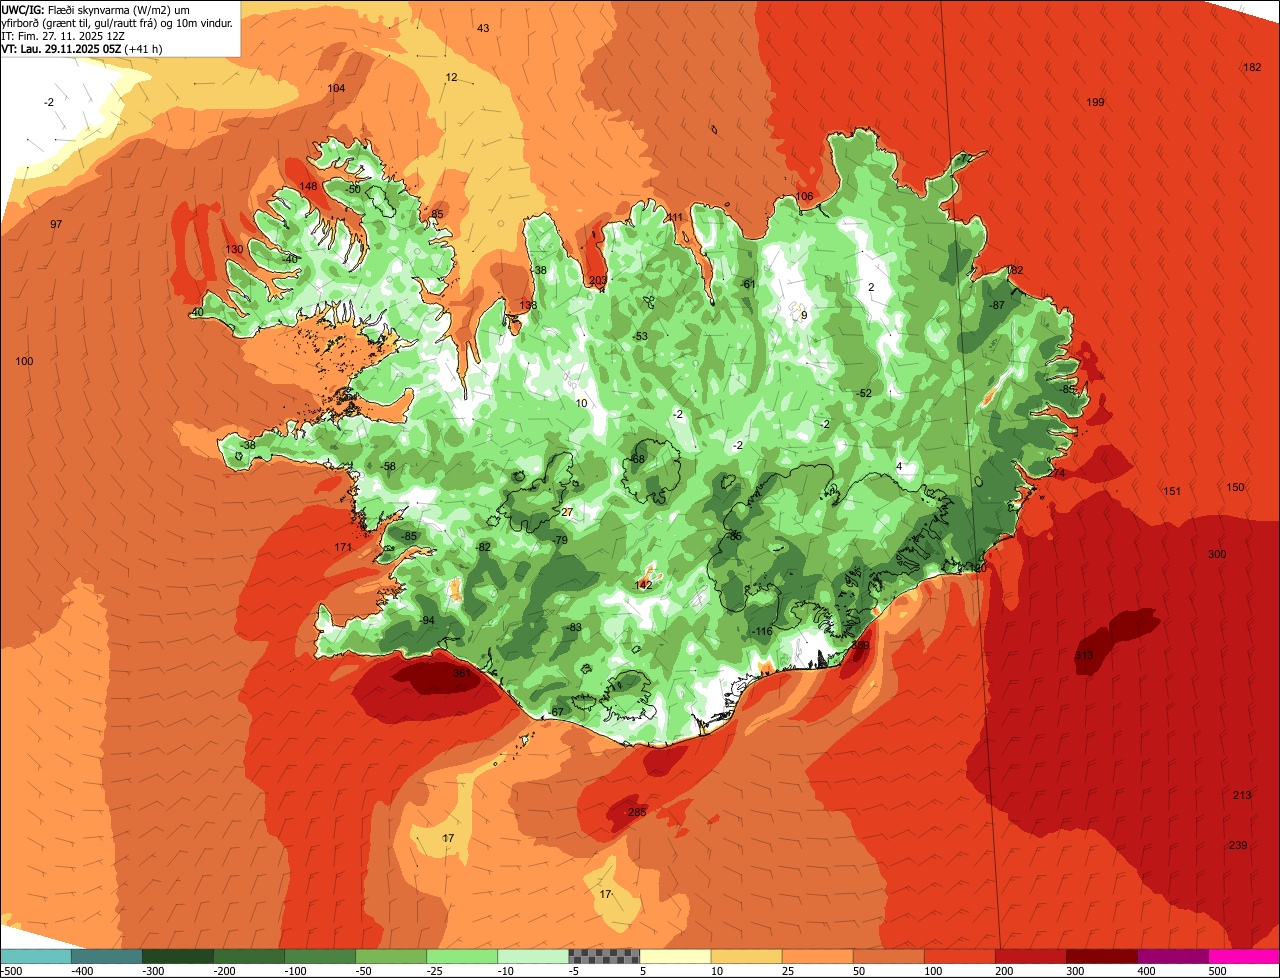Select the value 199 in the northeast sea
1280x978 pixels.
coord(1095,103)
